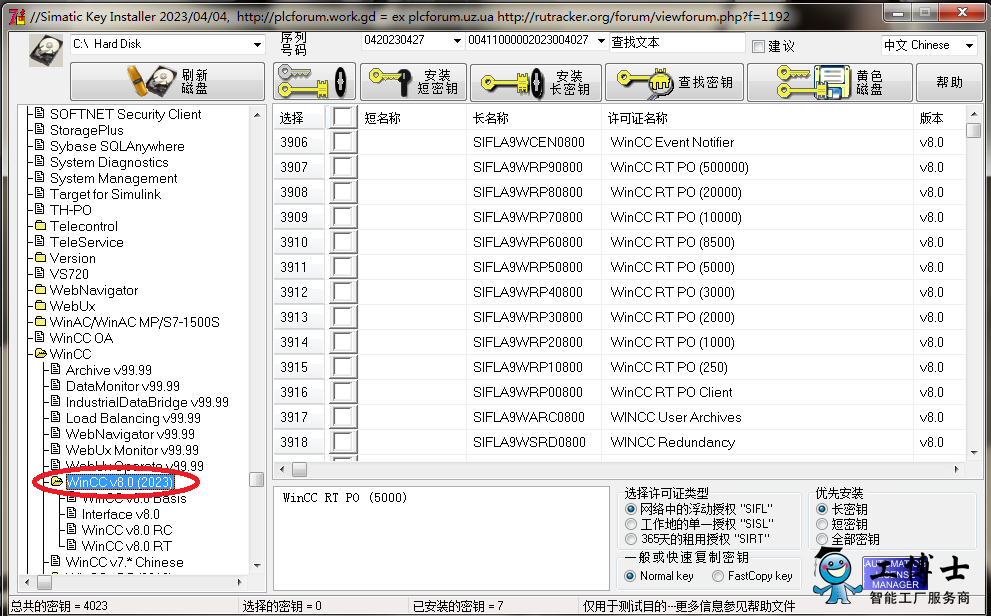Click the two-keys toolbar button

point(314,82)
